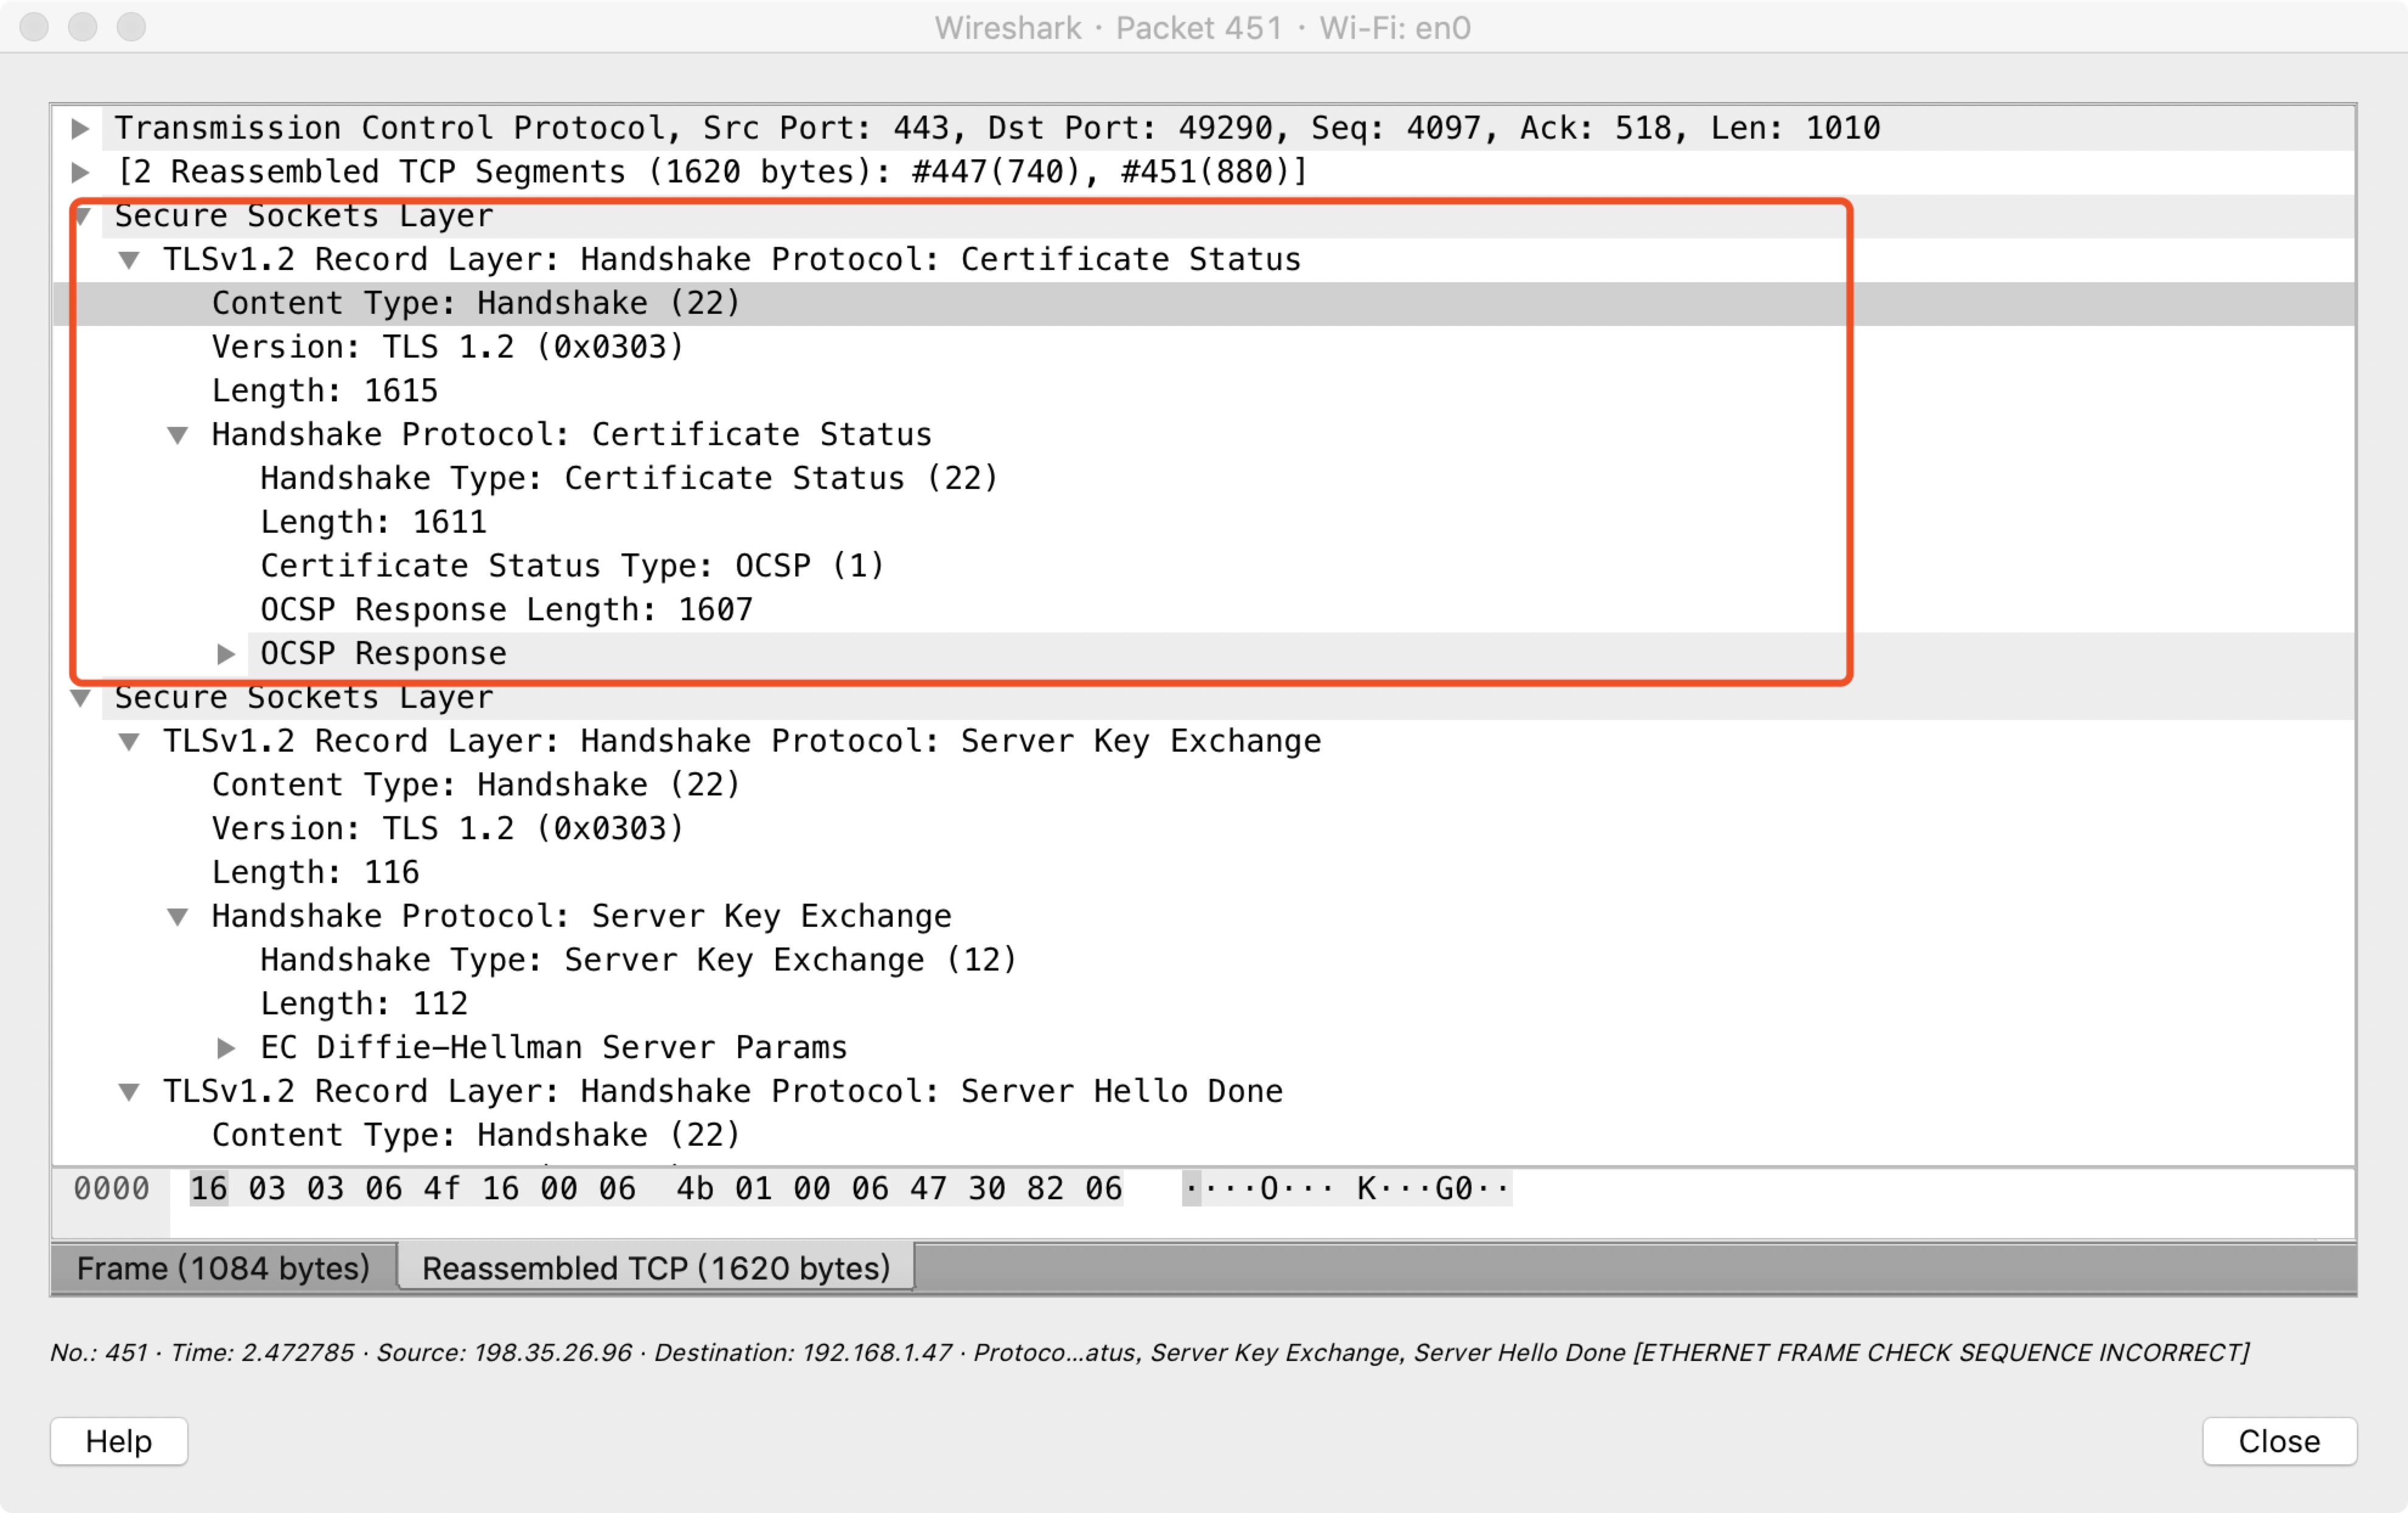Collapse TLSv1.2 Record Layer Certificate Status node

(129, 260)
